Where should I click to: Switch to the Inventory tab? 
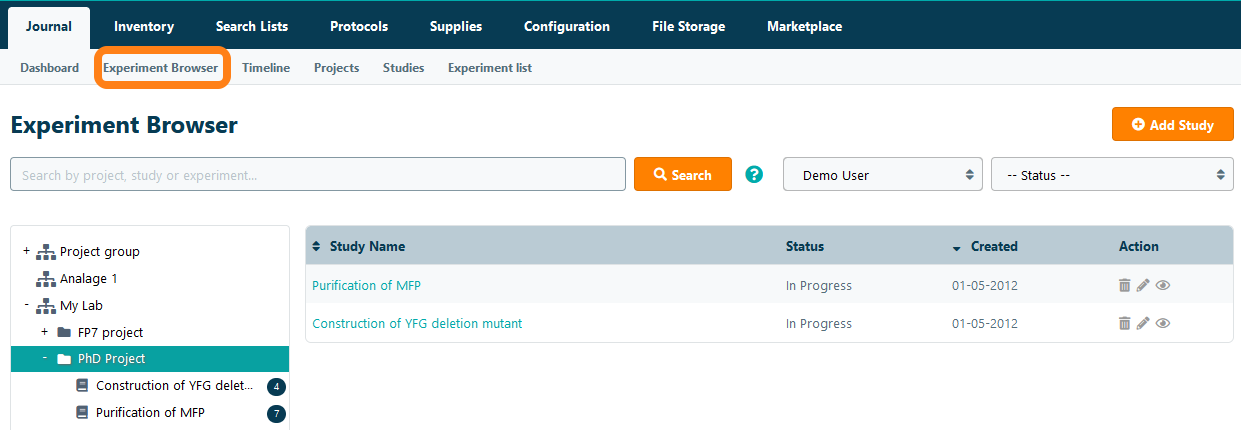pyautogui.click(x=143, y=26)
